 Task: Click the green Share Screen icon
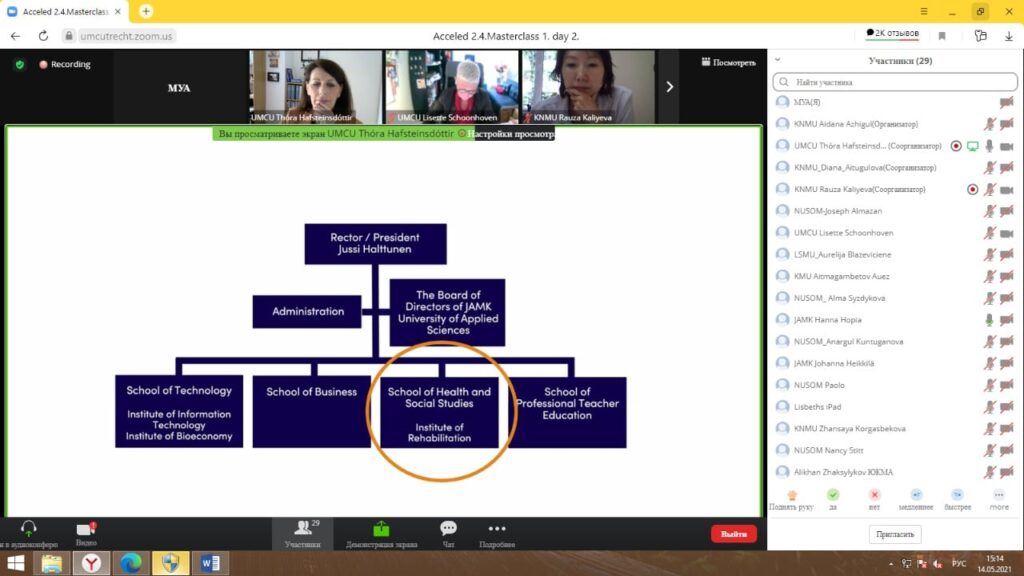coord(381,532)
